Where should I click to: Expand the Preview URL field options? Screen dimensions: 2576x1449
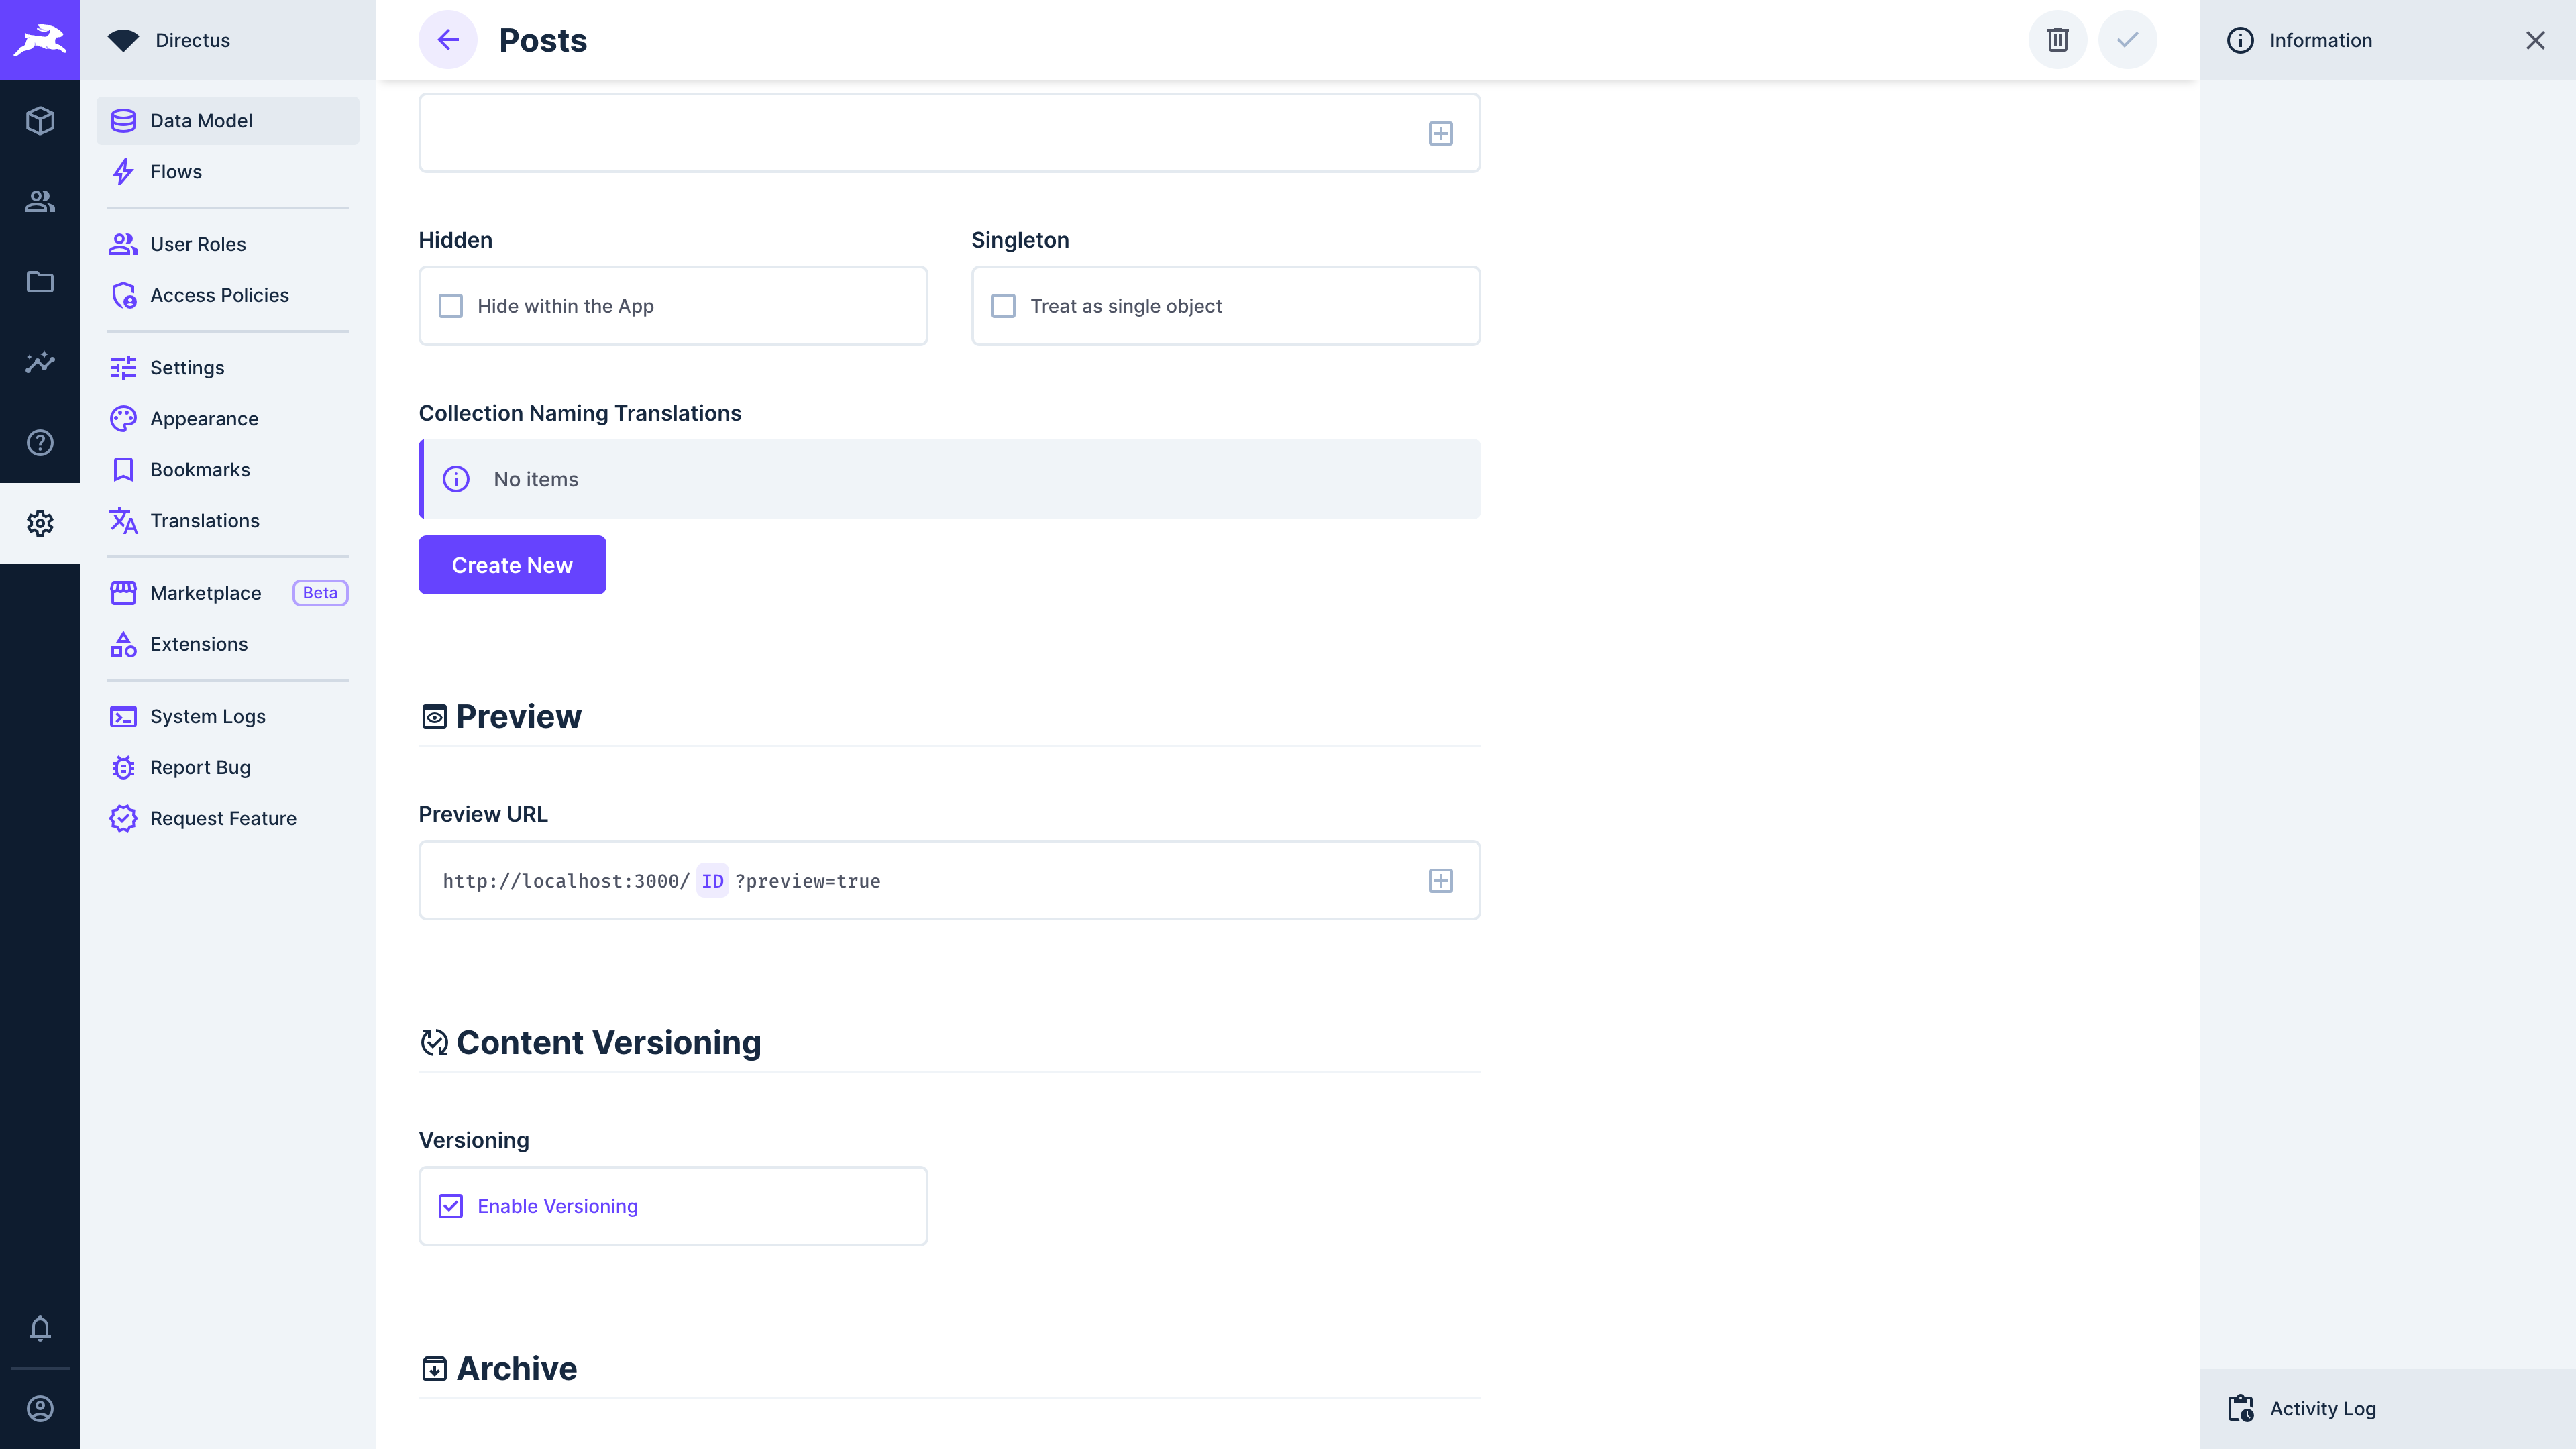point(1442,879)
